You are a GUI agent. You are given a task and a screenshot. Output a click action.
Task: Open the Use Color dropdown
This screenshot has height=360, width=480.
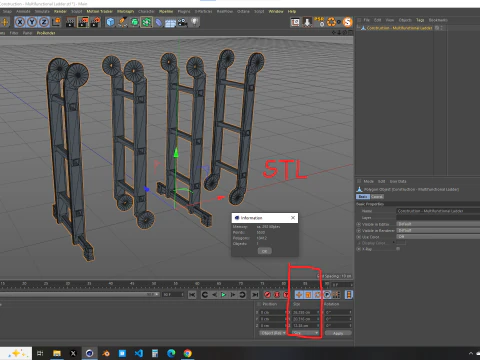(x=438, y=237)
